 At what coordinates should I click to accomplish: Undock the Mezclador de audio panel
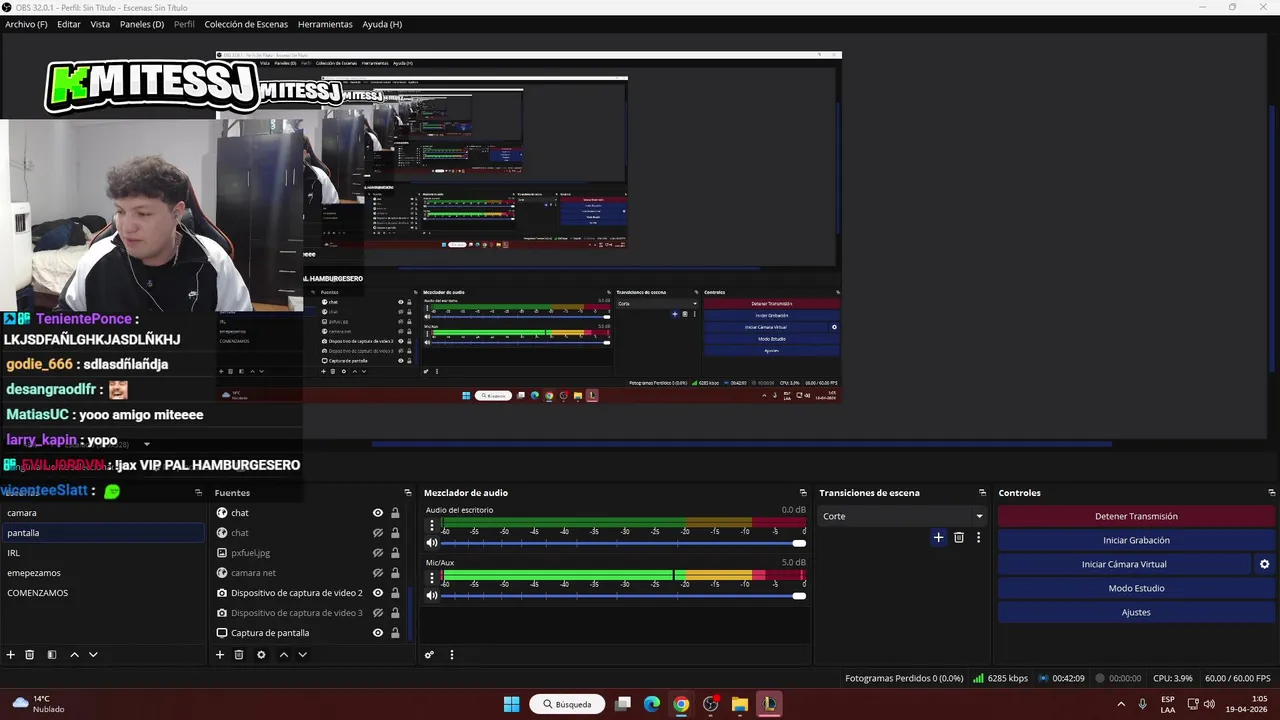click(803, 492)
